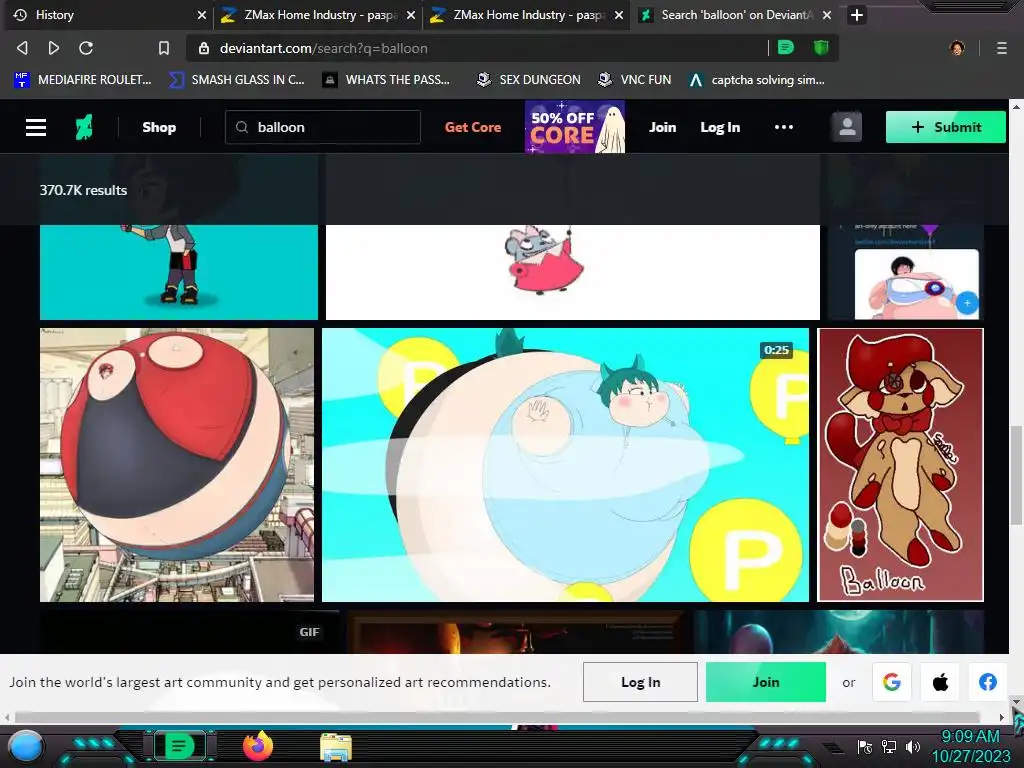The height and width of the screenshot is (768, 1024).
Task: Open Firefox from the taskbar
Action: pos(258,746)
